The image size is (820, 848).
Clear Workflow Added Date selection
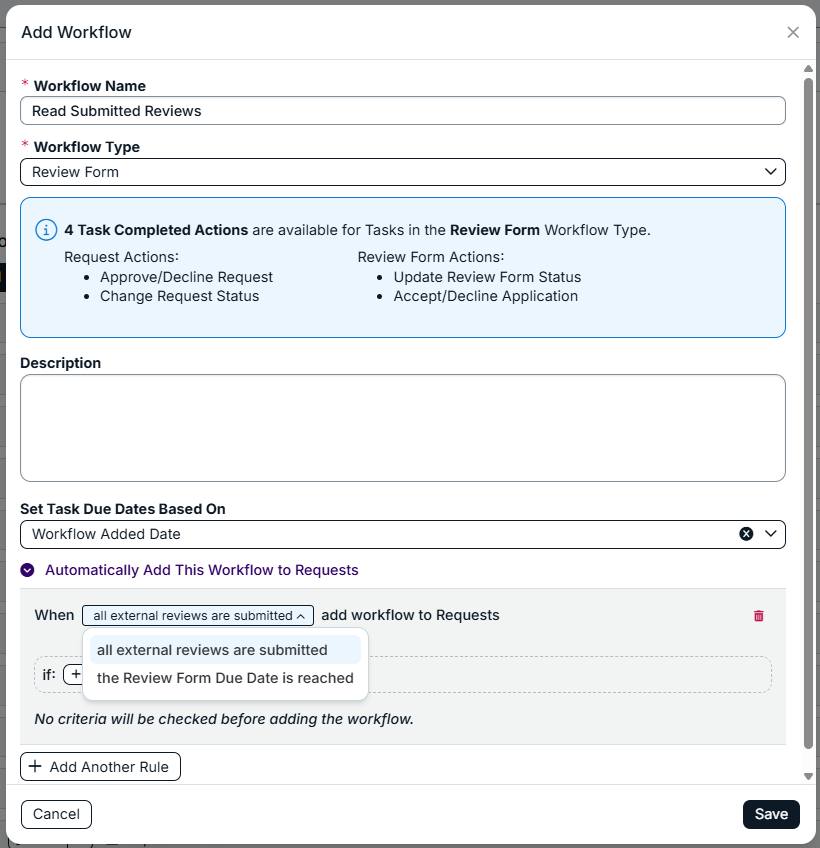point(746,534)
